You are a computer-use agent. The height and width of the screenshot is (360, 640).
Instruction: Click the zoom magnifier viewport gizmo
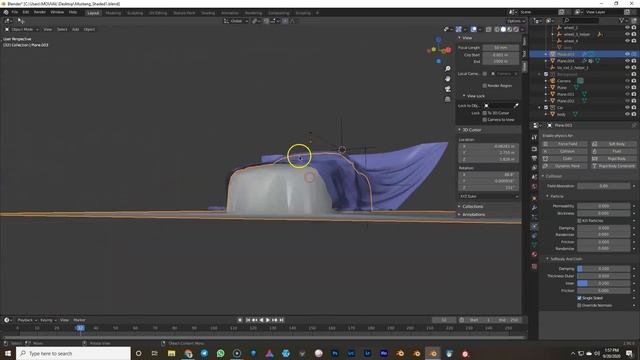point(448,69)
